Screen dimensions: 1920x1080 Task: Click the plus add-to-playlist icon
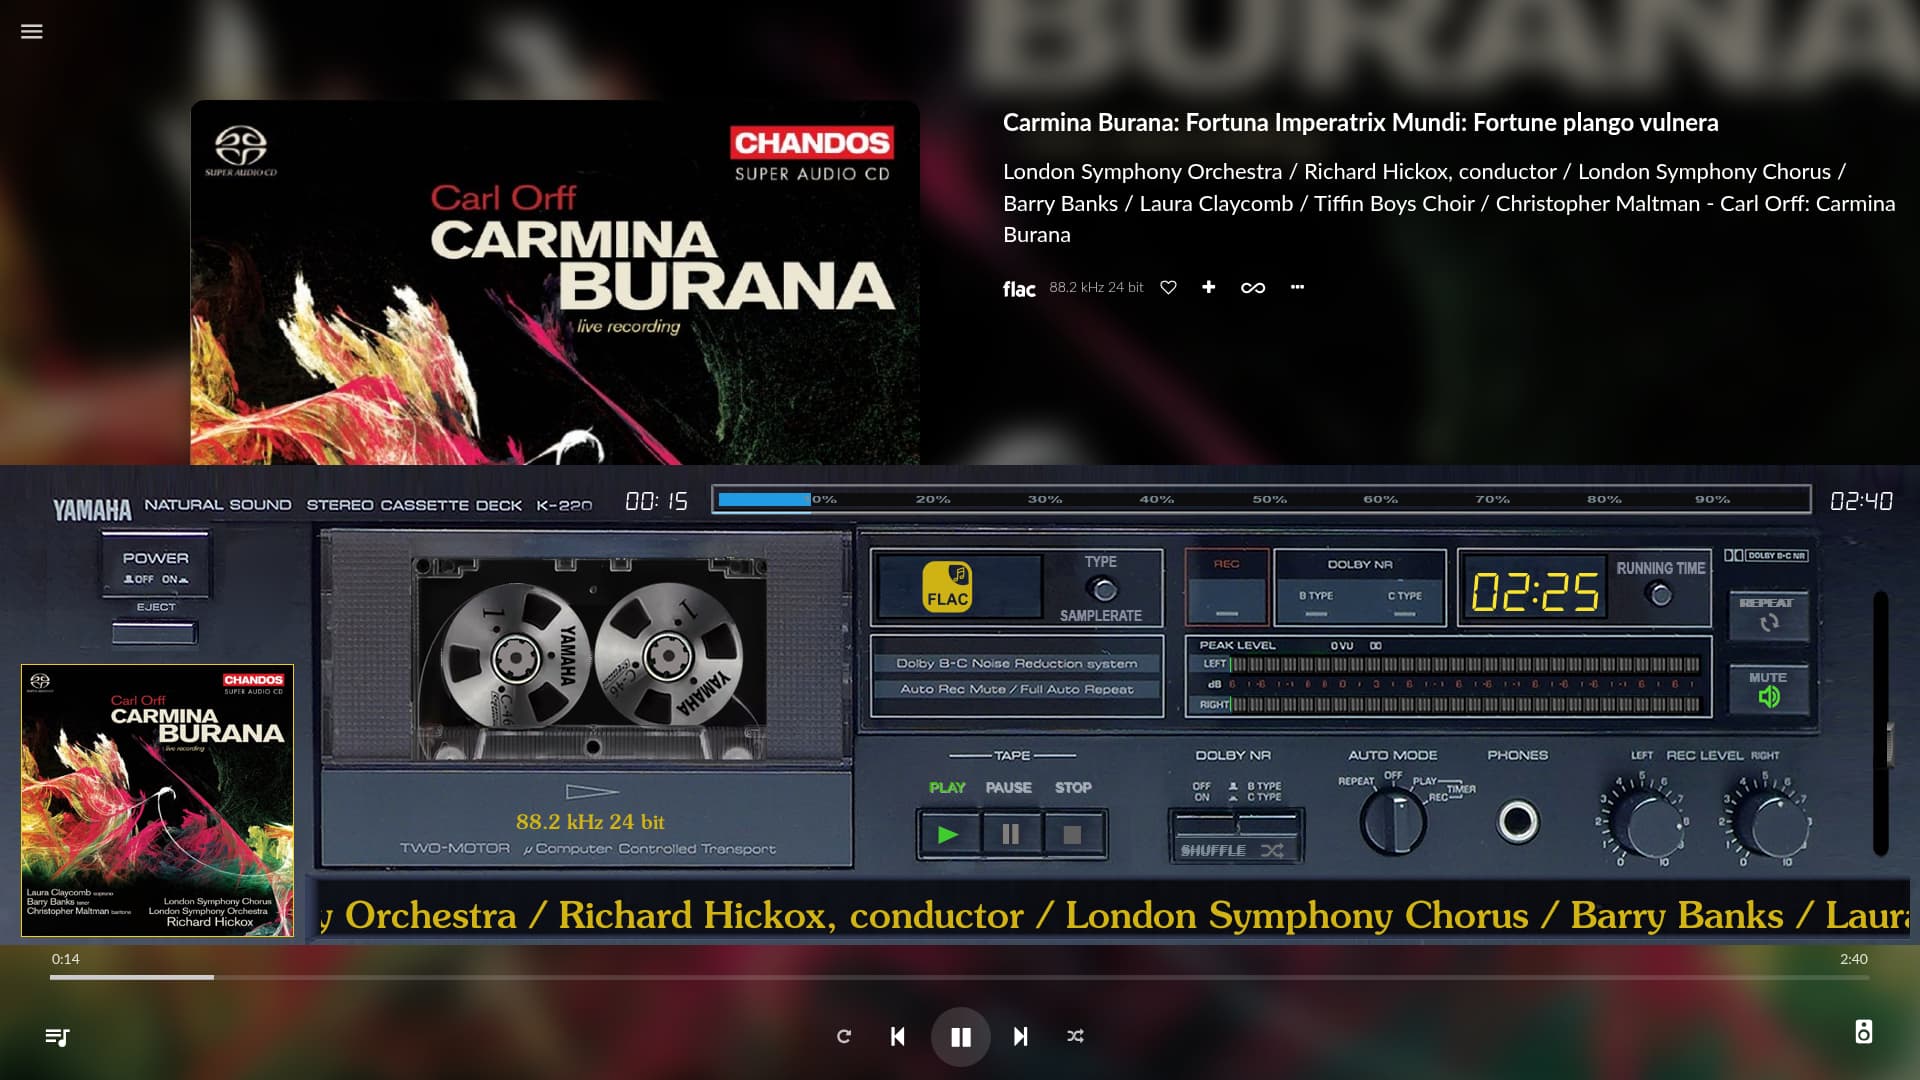[x=1208, y=287]
